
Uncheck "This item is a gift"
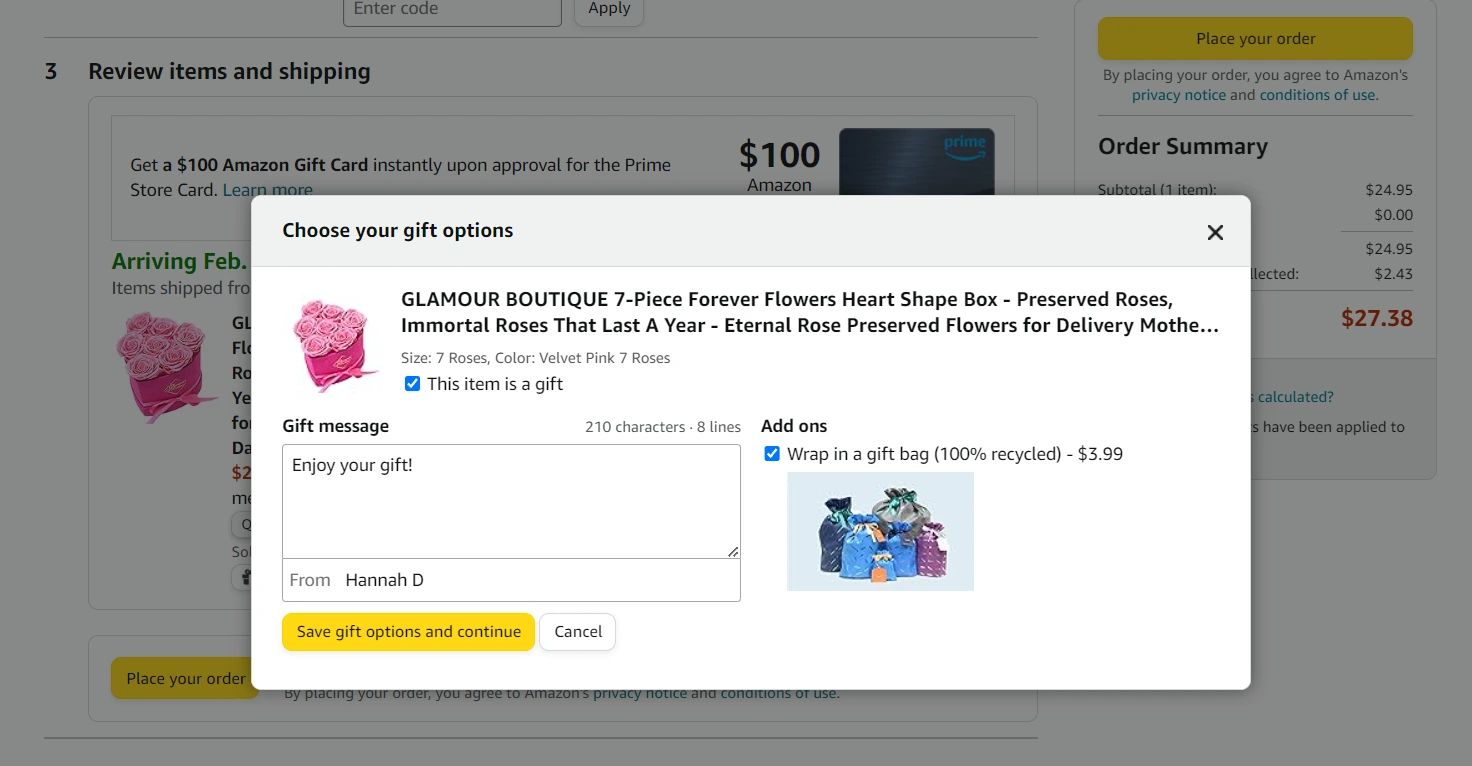412,384
